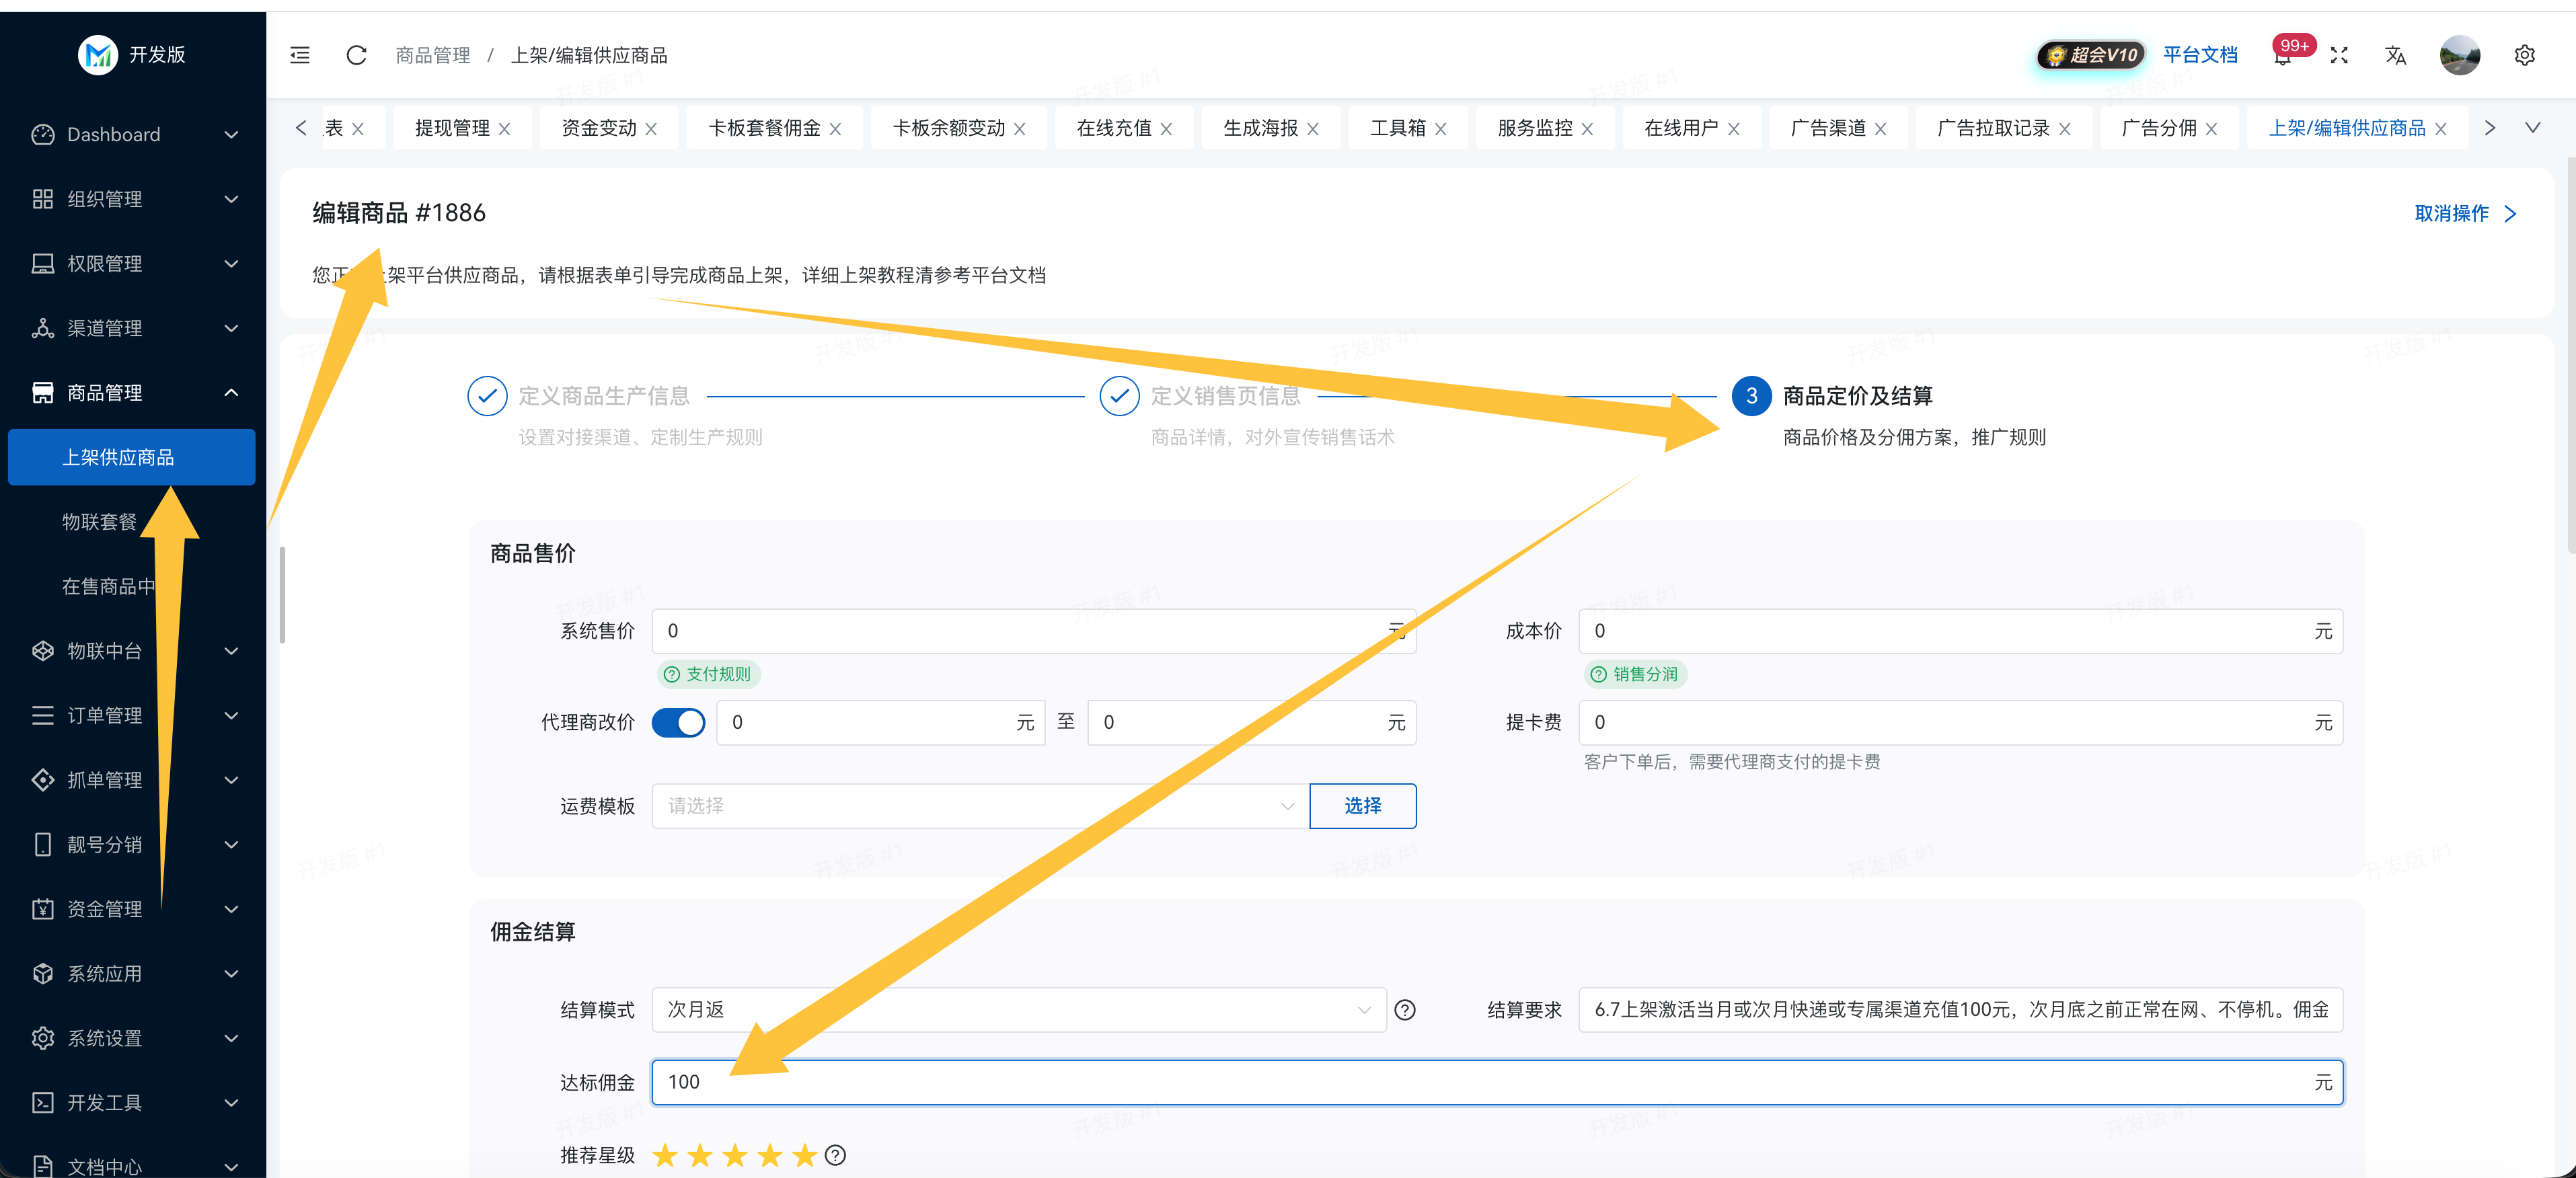Collapse the sidebar menu hamburger icon
This screenshot has height=1178, width=2576.
tap(299, 55)
